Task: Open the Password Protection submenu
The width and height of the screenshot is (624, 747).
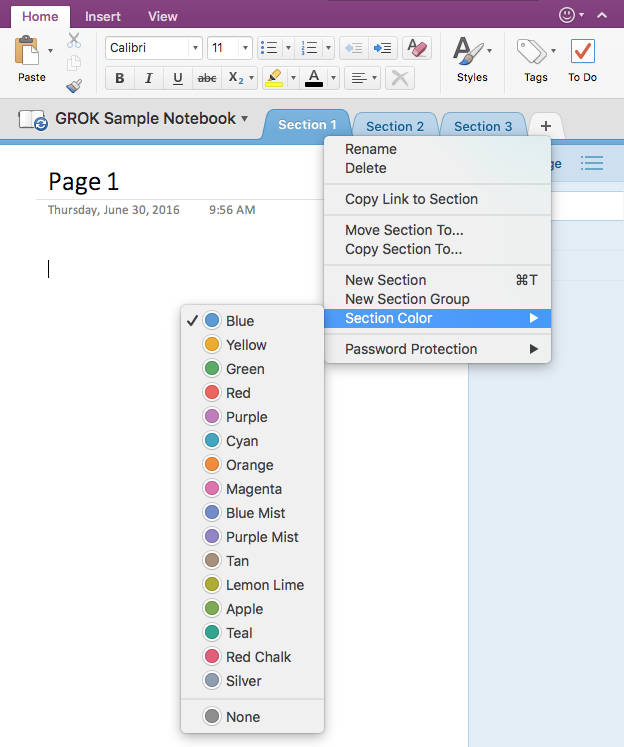Action: coord(437,349)
